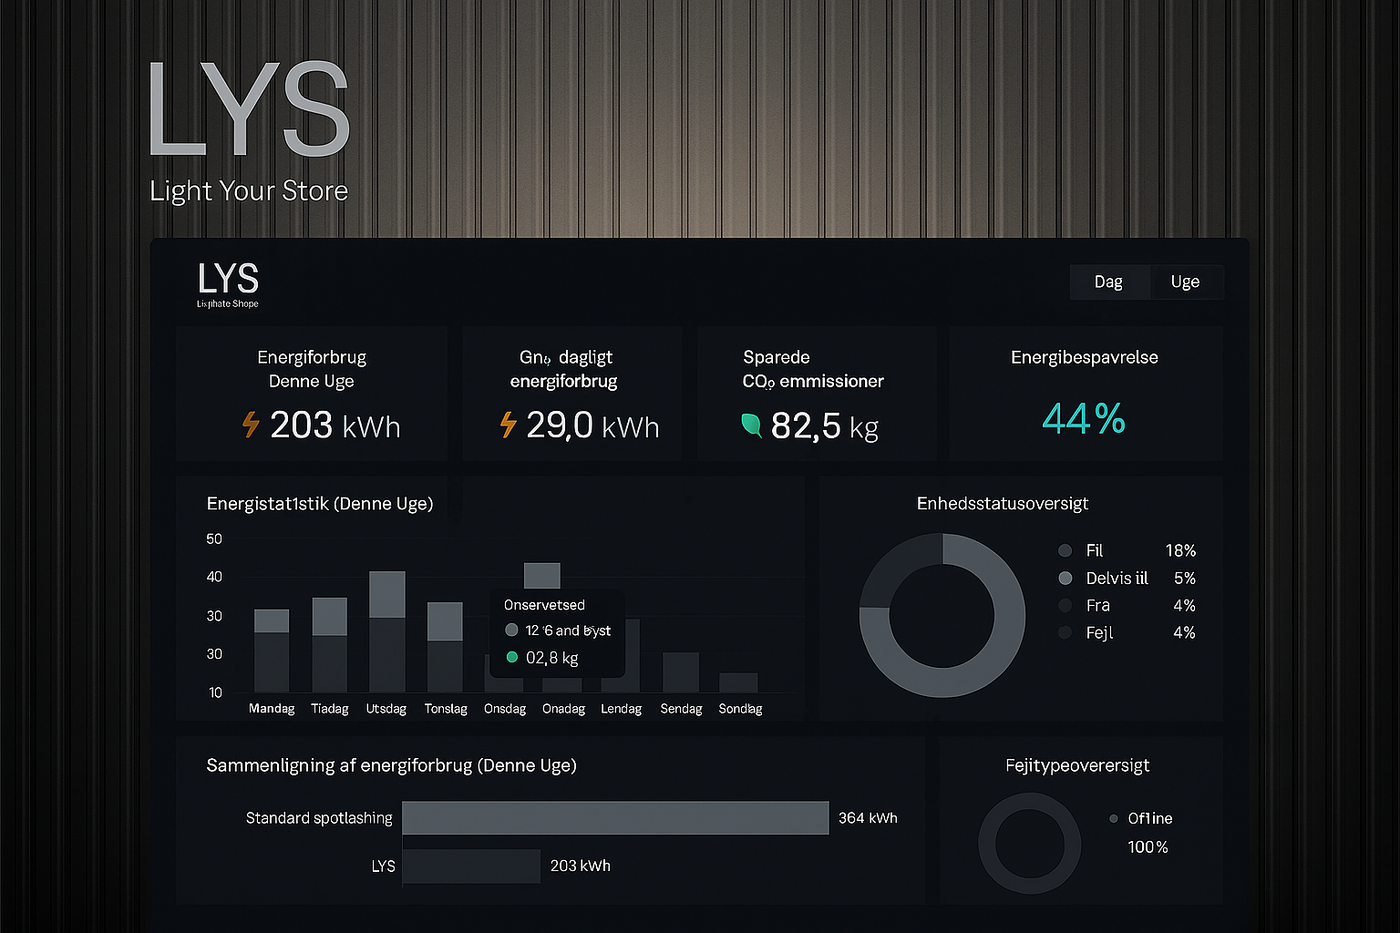Screen dimensions: 1400x933
Task: Open the Energiforbrug Denne Uge card
Action: click(311, 393)
